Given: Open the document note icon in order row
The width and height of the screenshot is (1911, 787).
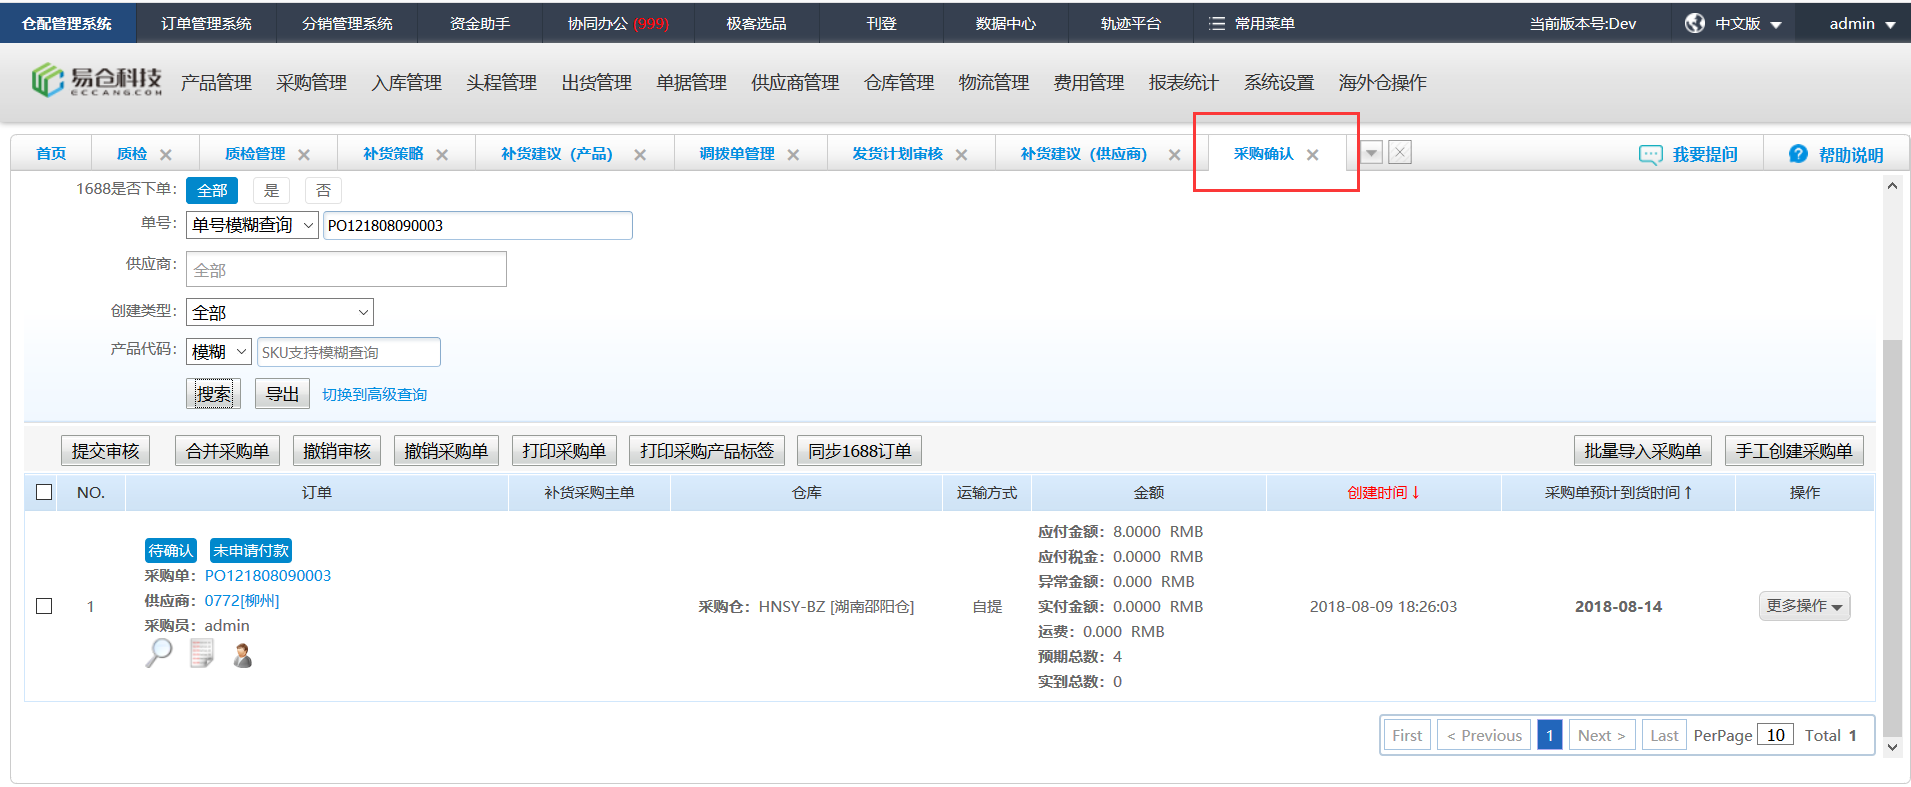Looking at the screenshot, I should 202,654.
